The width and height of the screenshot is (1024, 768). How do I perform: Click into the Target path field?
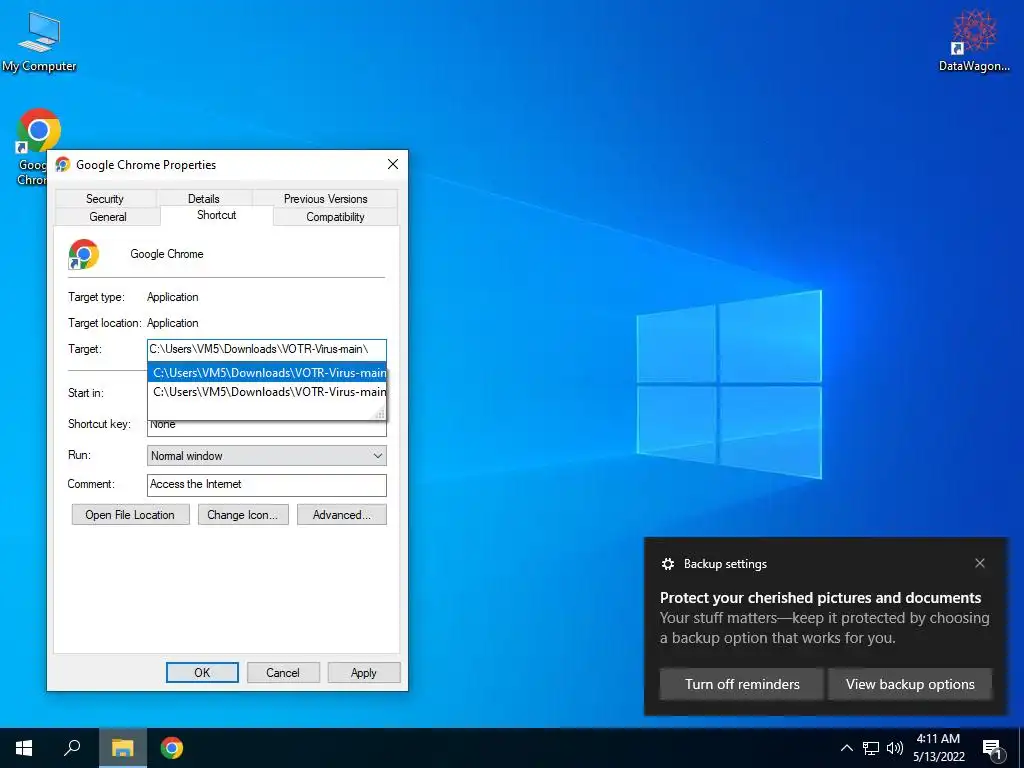click(266, 349)
